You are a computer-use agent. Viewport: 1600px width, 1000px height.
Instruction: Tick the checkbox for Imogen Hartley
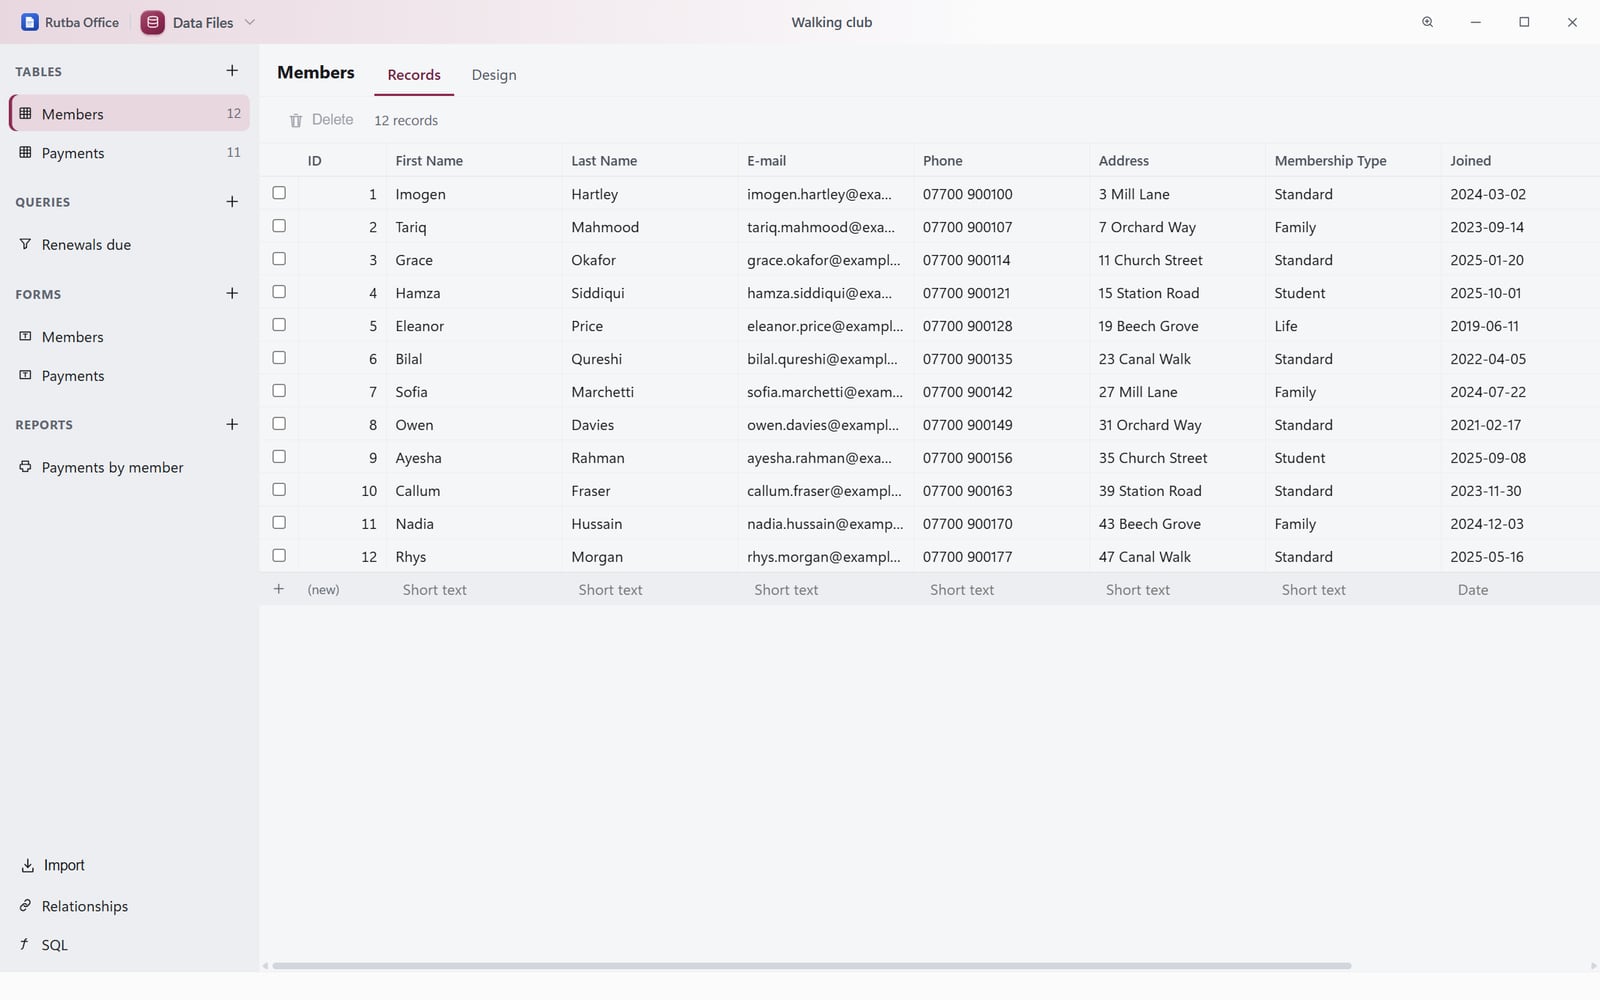(x=279, y=193)
